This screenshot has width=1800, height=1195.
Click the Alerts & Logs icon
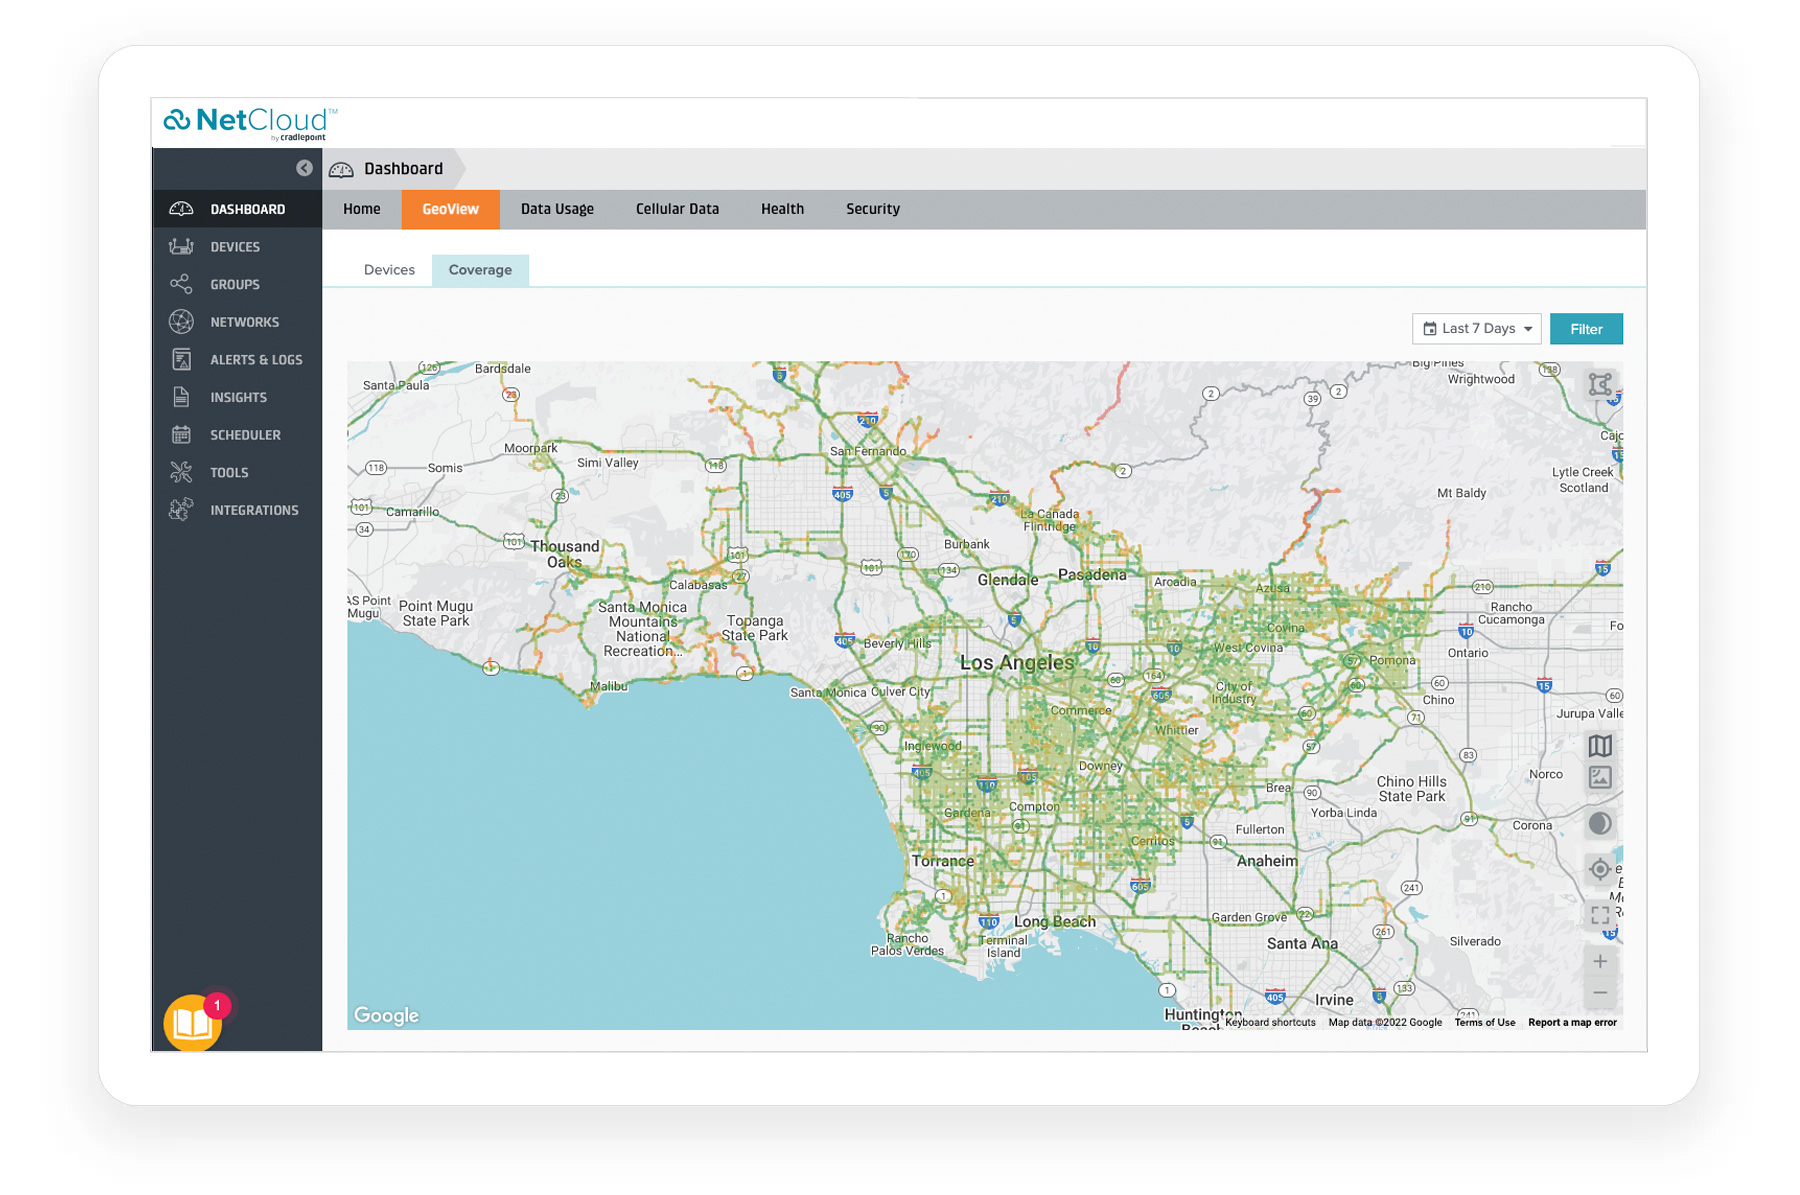point(181,360)
